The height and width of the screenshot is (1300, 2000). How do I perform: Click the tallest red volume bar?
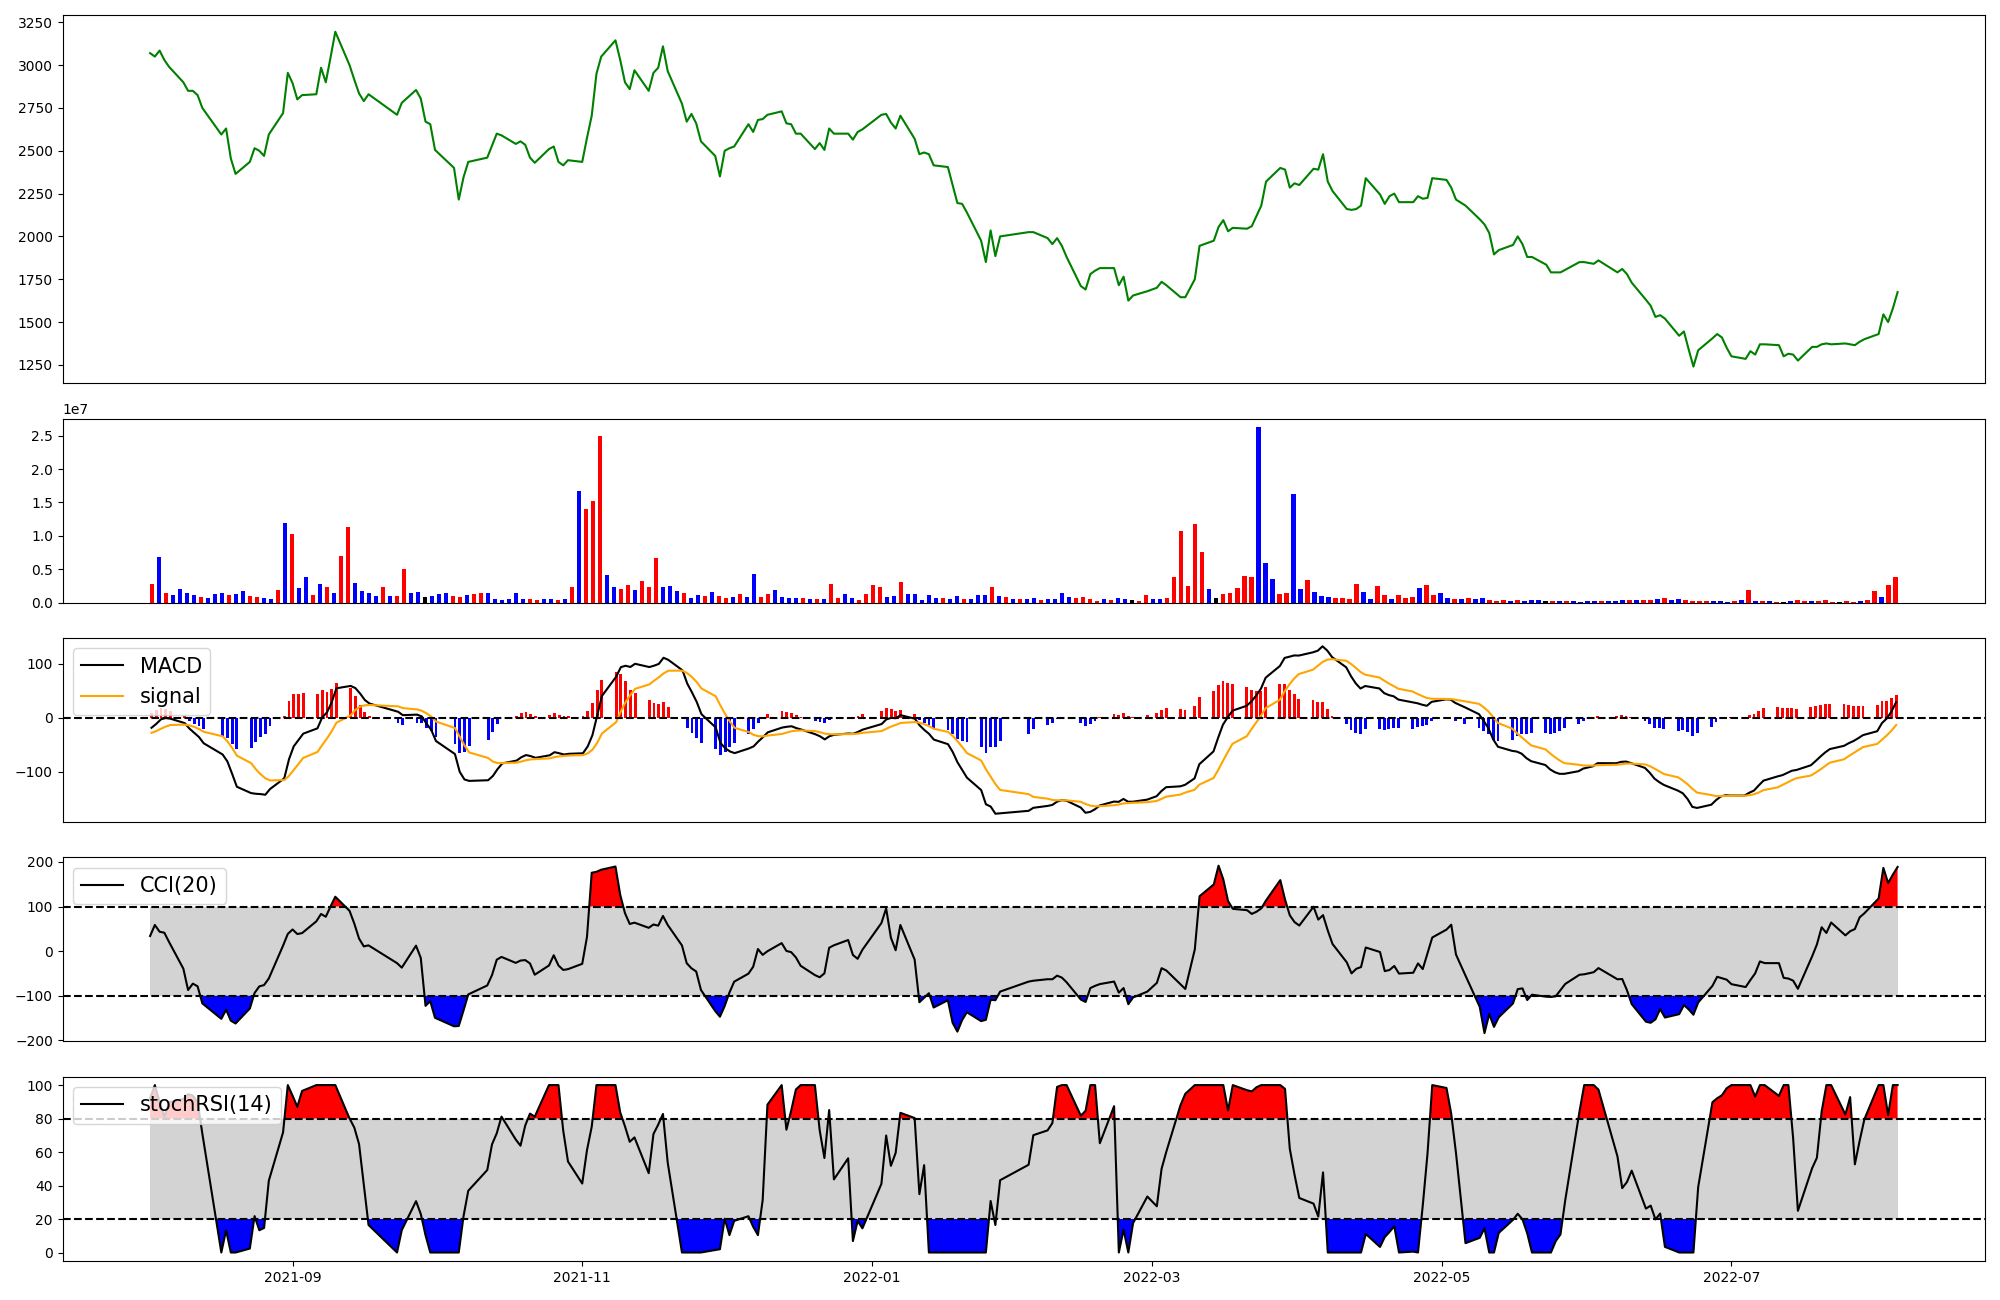pyautogui.click(x=600, y=520)
